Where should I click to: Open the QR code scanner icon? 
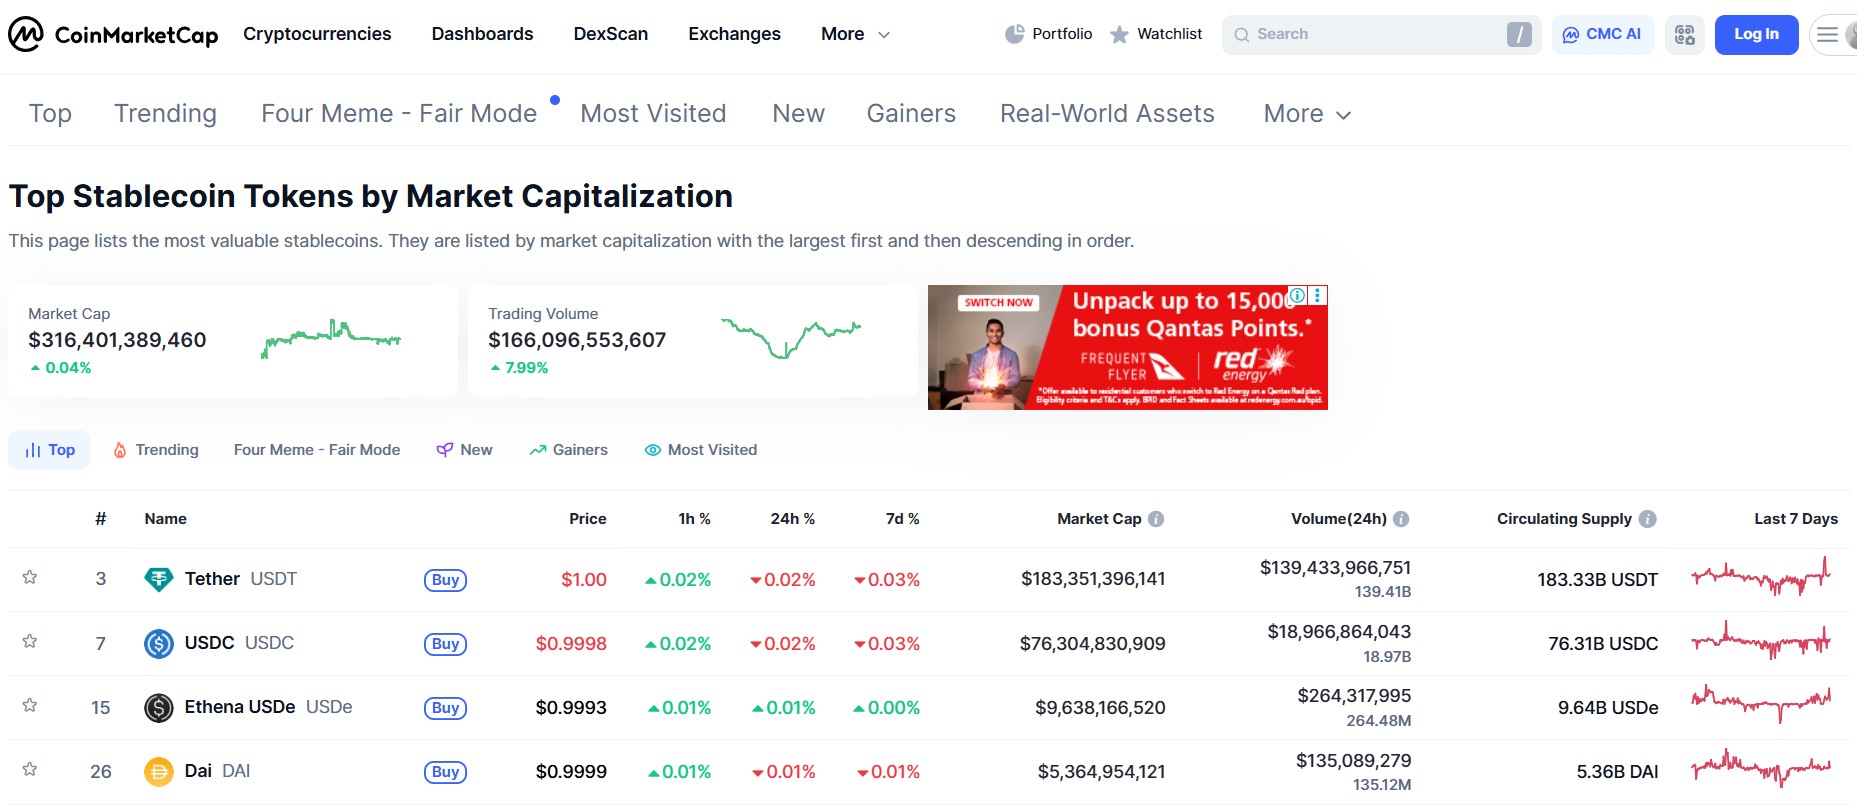pyautogui.click(x=1684, y=35)
